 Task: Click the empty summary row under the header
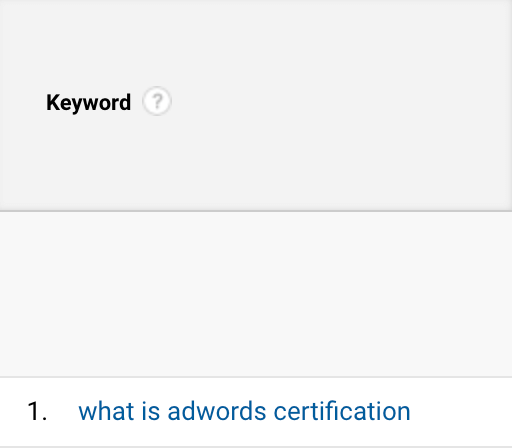(x=256, y=294)
